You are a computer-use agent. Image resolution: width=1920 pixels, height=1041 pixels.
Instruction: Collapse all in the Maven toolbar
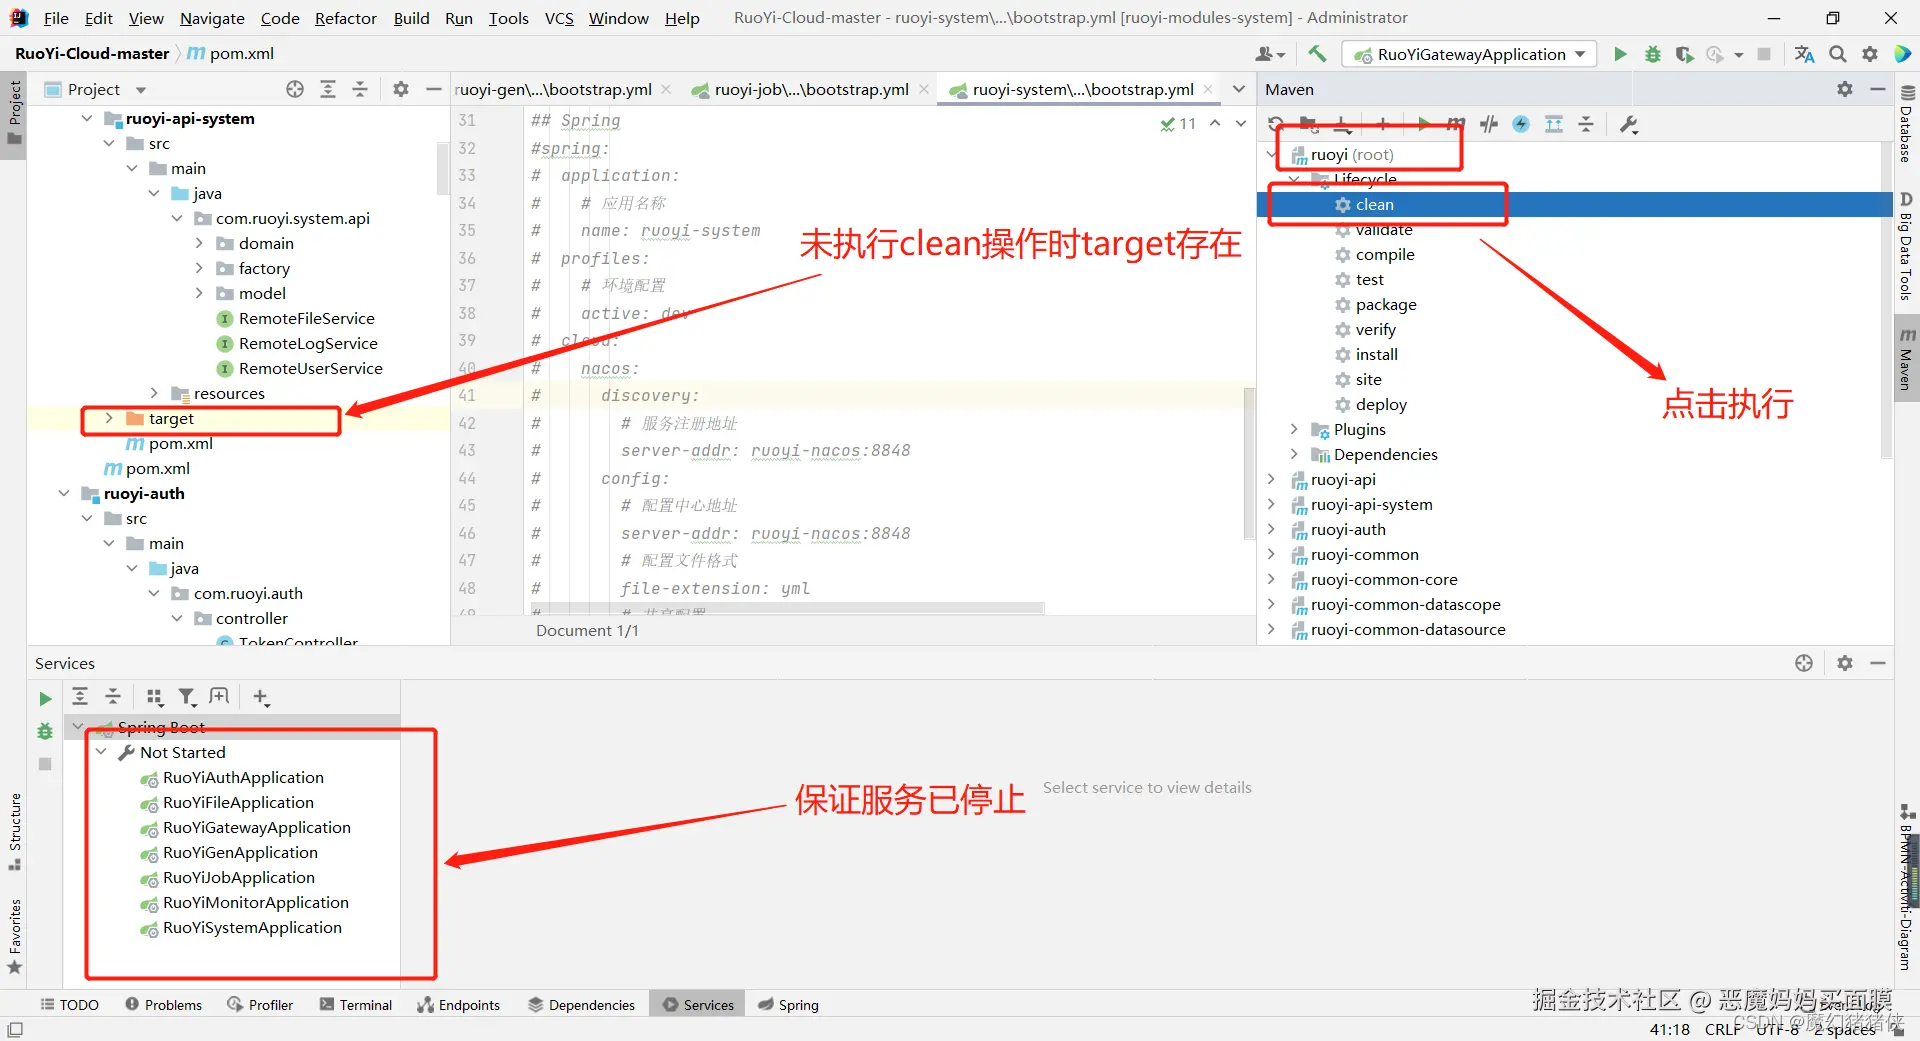(1586, 124)
